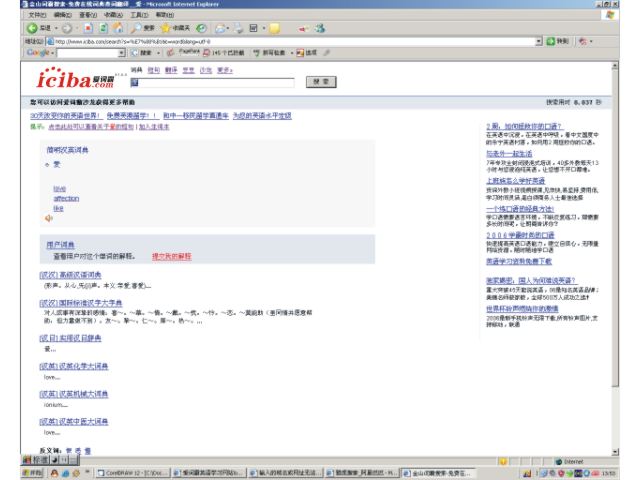Click the Windows Start button
The height and width of the screenshot is (480, 640).
32,473
